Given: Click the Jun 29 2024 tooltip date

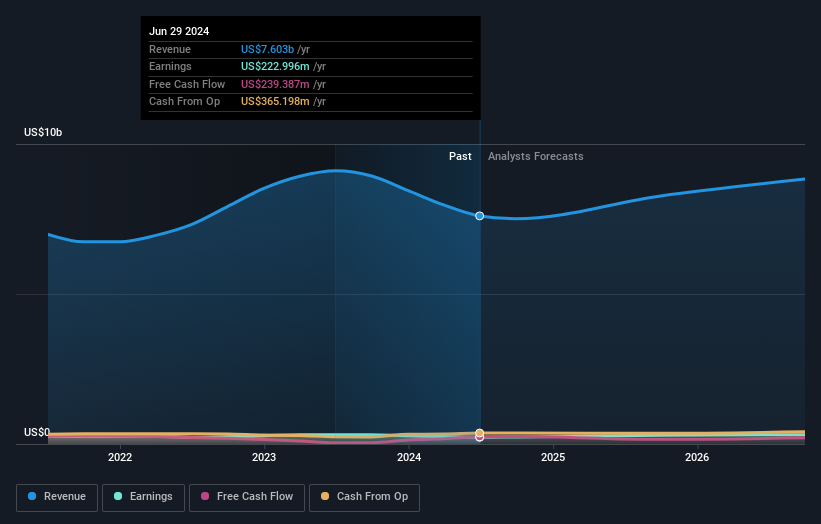Looking at the screenshot, I should pyautogui.click(x=179, y=31).
